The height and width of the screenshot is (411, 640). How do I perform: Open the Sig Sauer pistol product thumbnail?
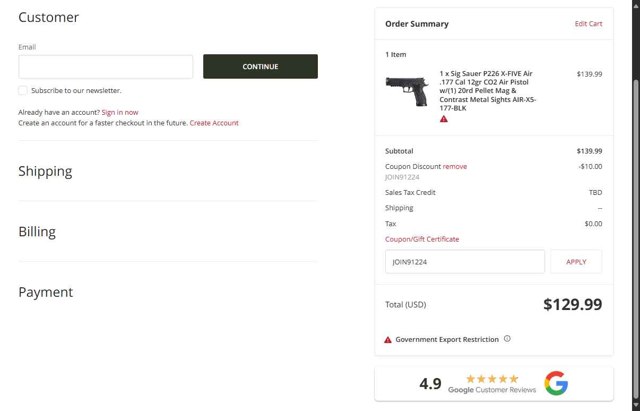point(409,92)
